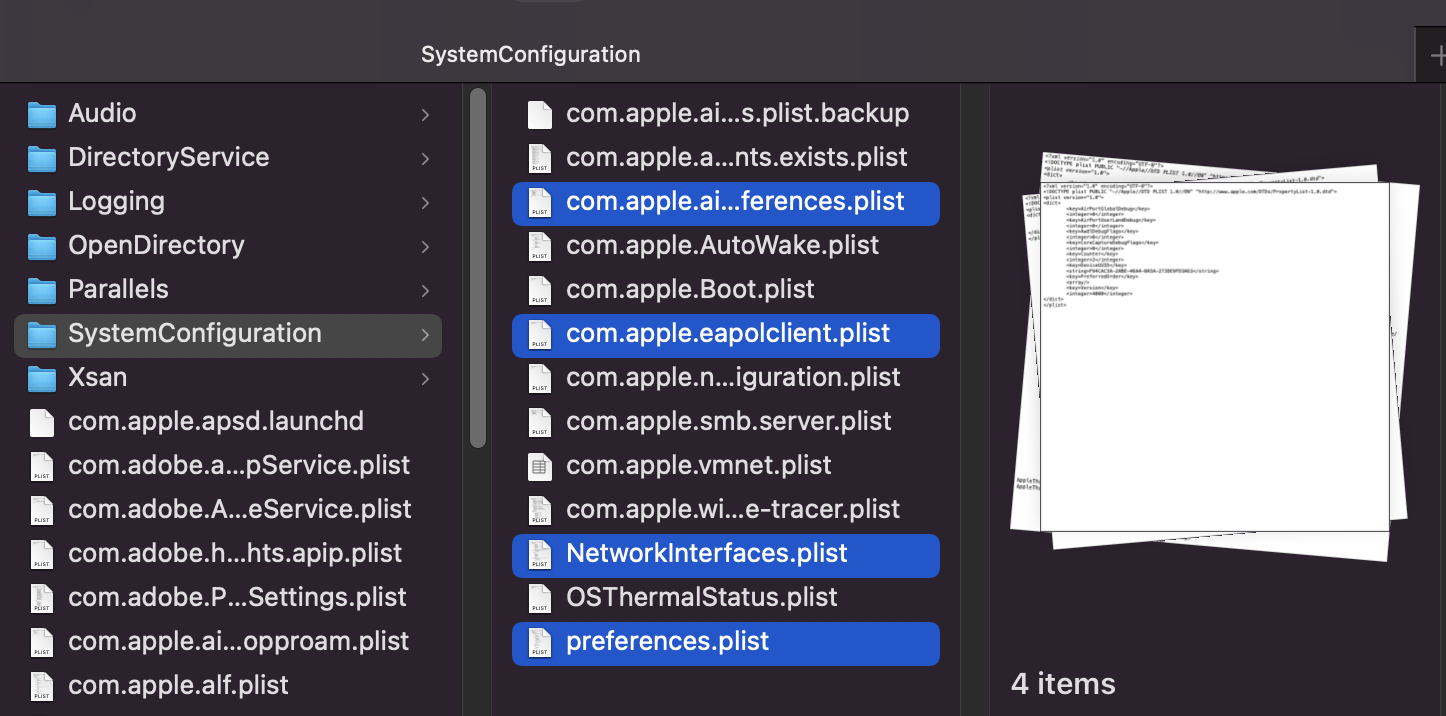Viewport: 1446px width, 716px height.
Task: Click the com.apple.Boot.plist document icon
Action: click(x=539, y=289)
